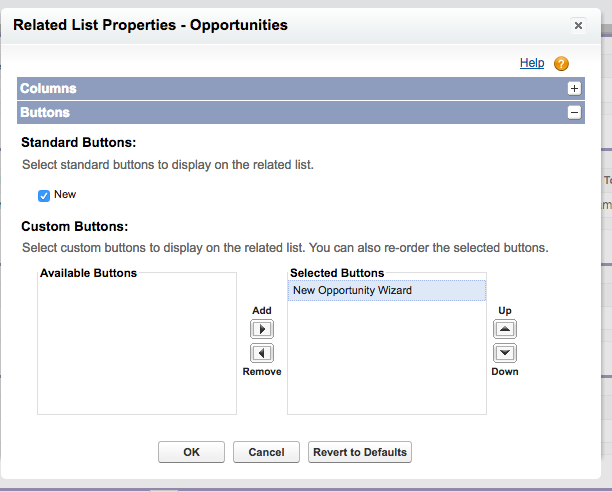Click the Columns section header
612x492 pixels.
pyautogui.click(x=301, y=89)
